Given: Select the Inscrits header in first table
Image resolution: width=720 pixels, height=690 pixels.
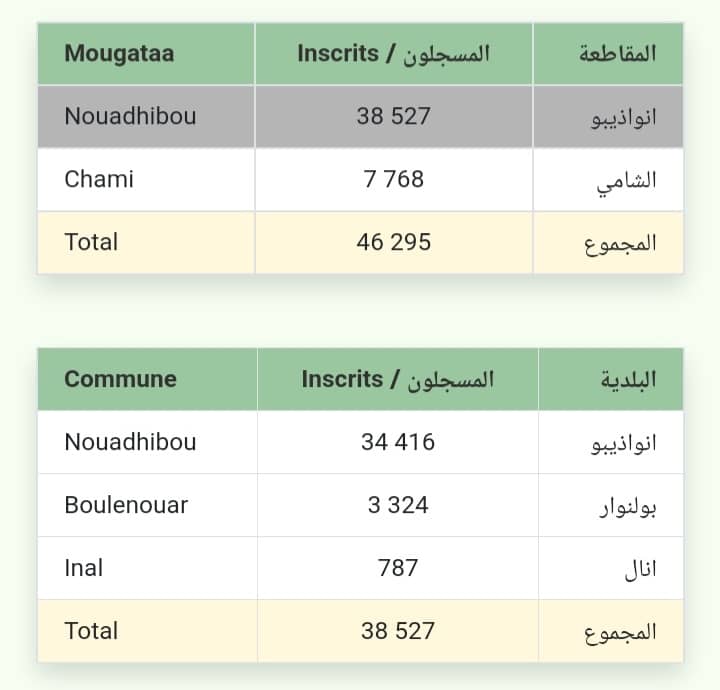Looking at the screenshot, I should coord(394,54).
